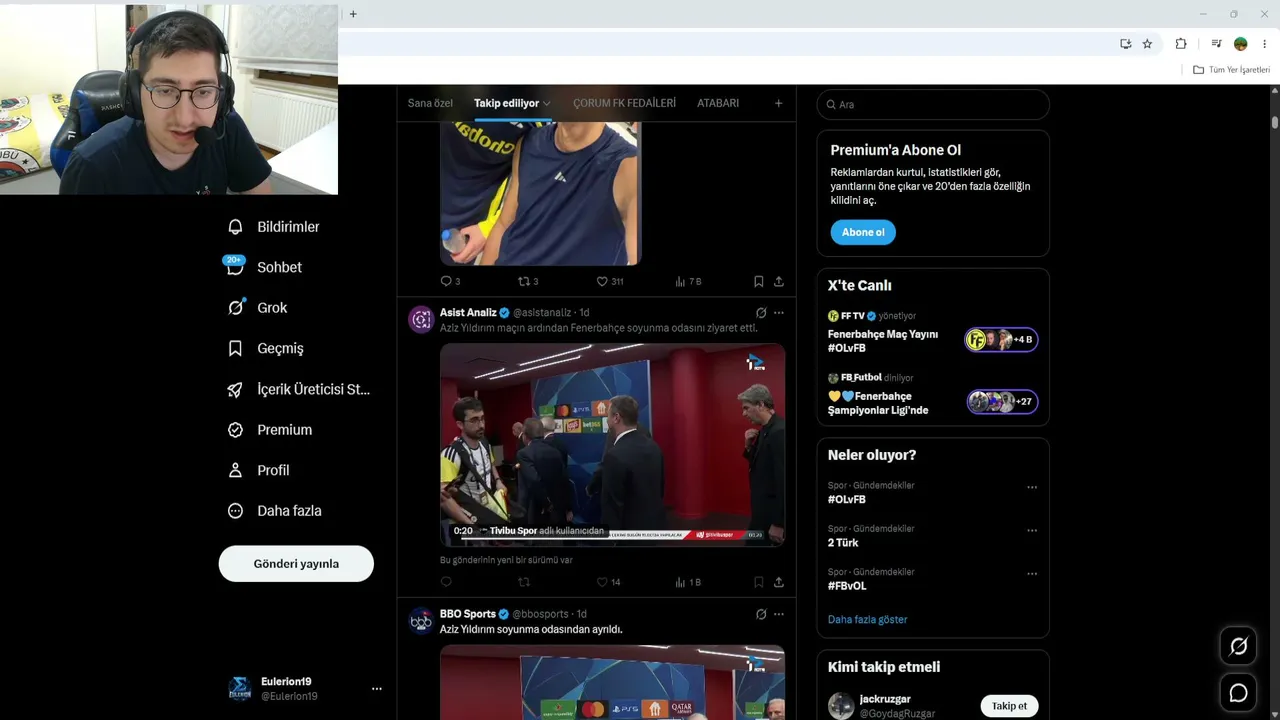This screenshot has height=720, width=1280.
Task: Follow jackruzgar with Takip et
Action: coord(1009,706)
